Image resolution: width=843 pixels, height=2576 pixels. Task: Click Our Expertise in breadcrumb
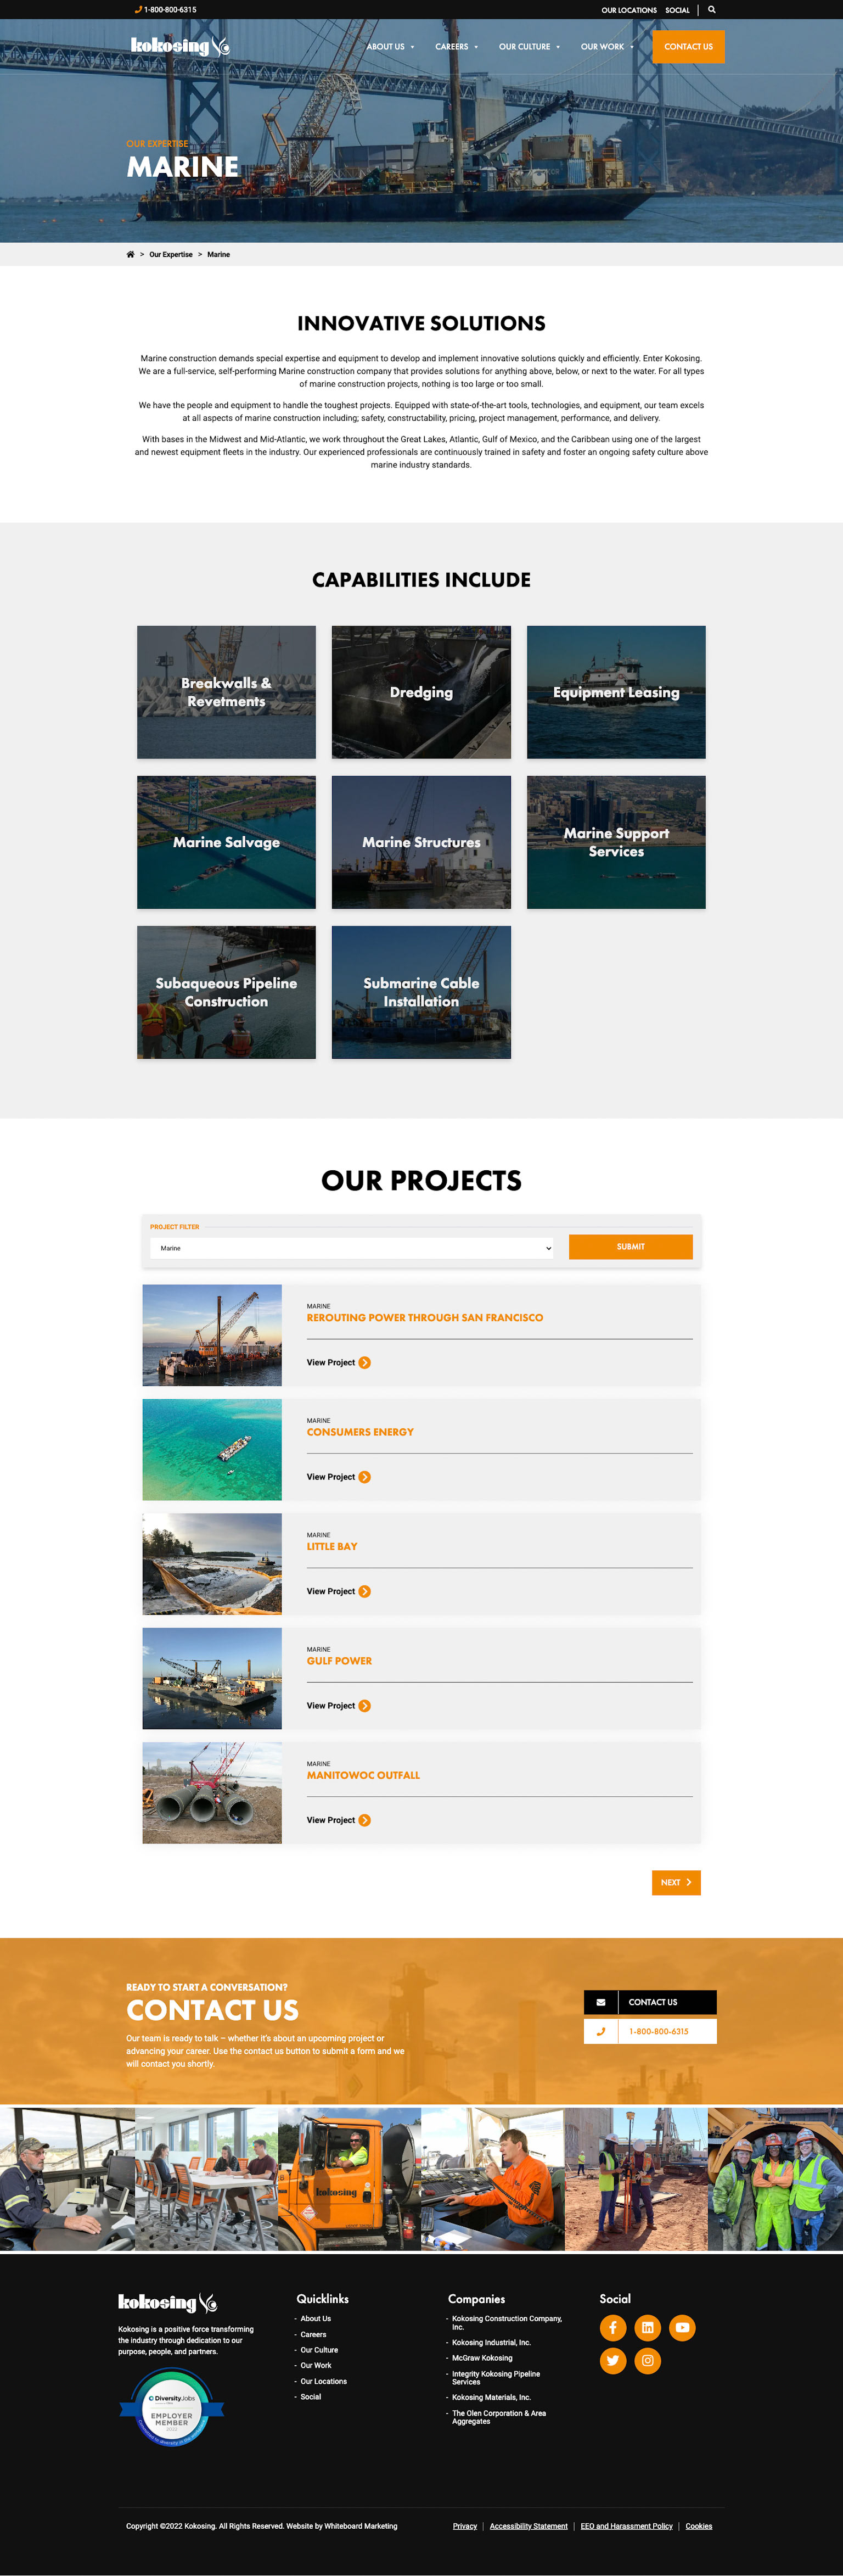point(171,254)
